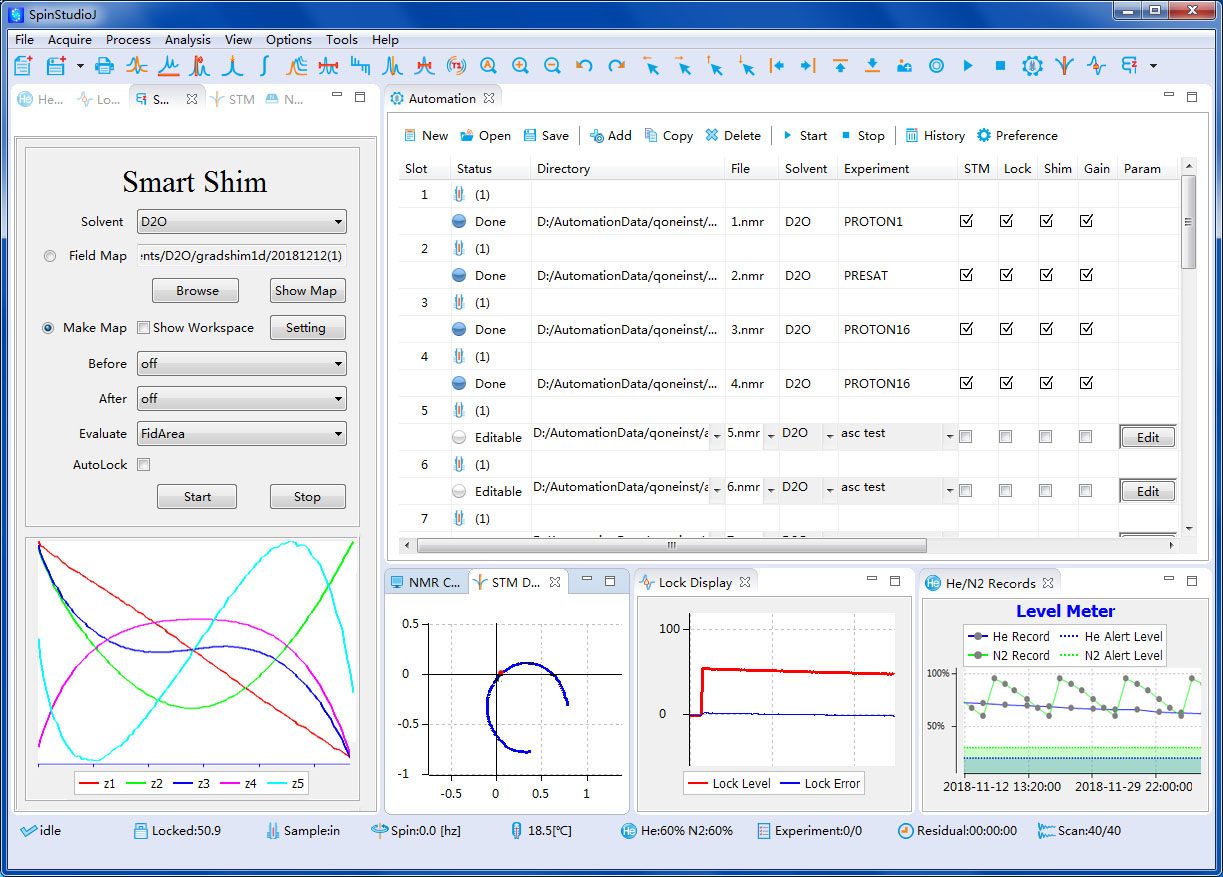Click the STM tuning fork toolbar icon
The height and width of the screenshot is (877, 1223).
[x=1064, y=66]
